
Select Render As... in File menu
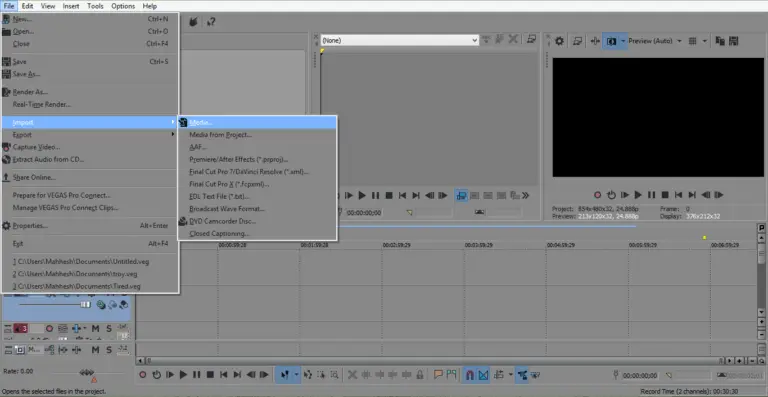pos(30,92)
